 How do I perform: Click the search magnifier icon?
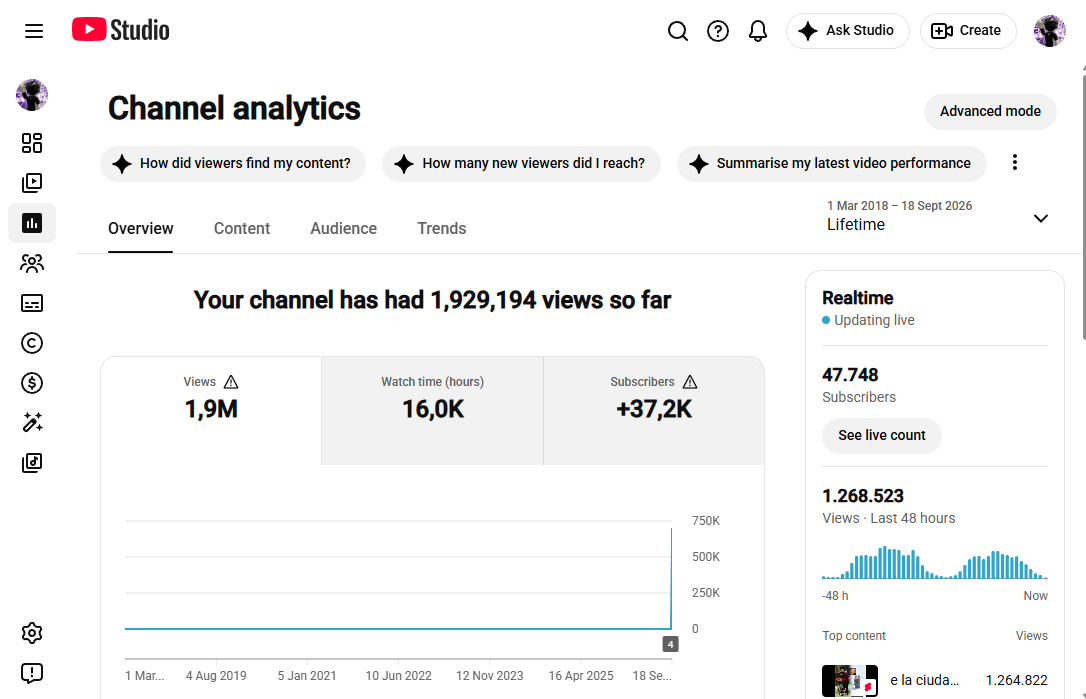677,30
